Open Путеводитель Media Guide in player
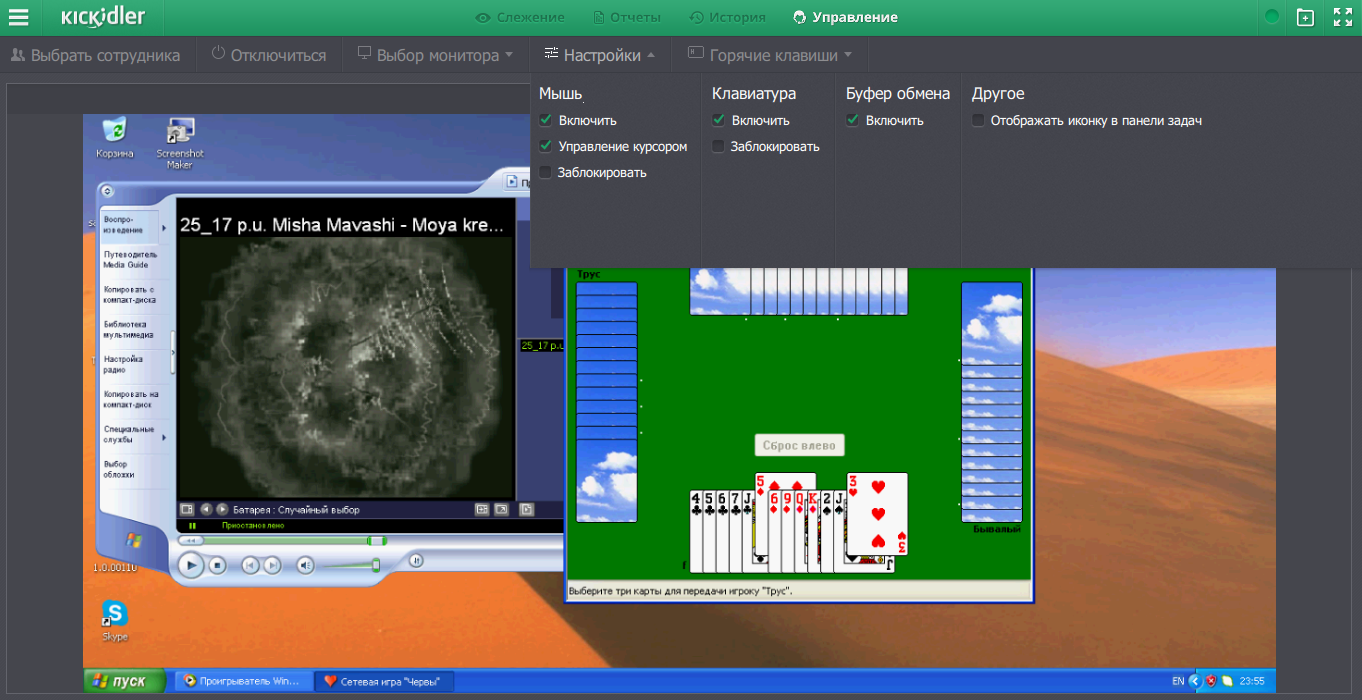This screenshot has height=700, width=1362. click(x=130, y=259)
